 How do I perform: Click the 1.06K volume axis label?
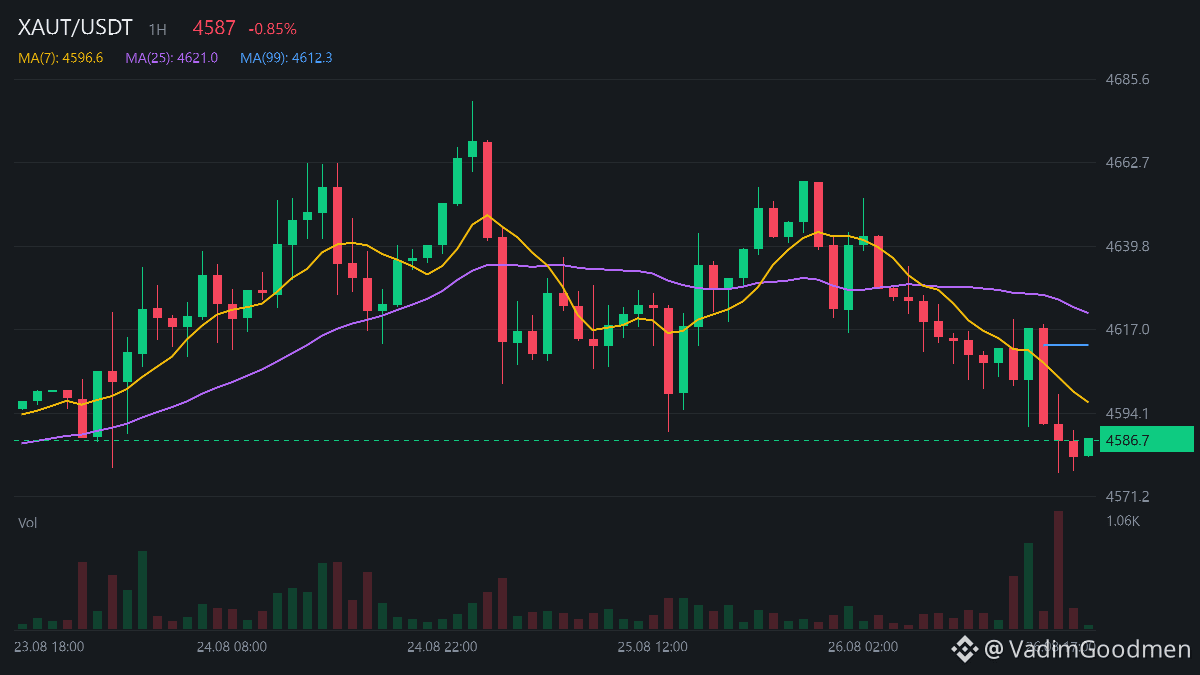point(1123,520)
